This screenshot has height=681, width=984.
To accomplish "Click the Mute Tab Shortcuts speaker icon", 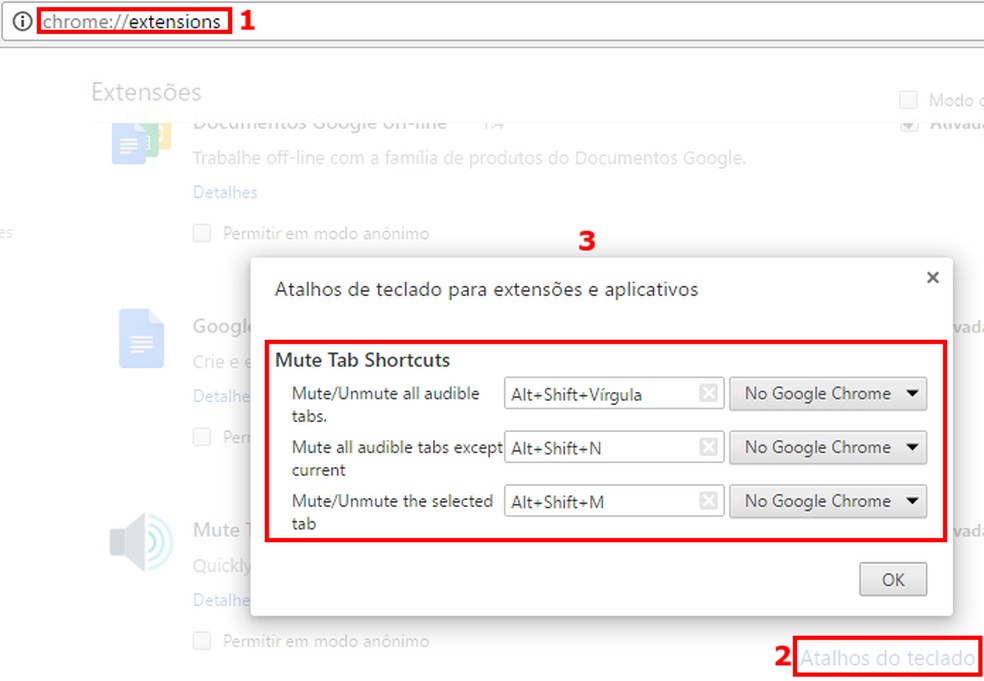I will coord(142,540).
